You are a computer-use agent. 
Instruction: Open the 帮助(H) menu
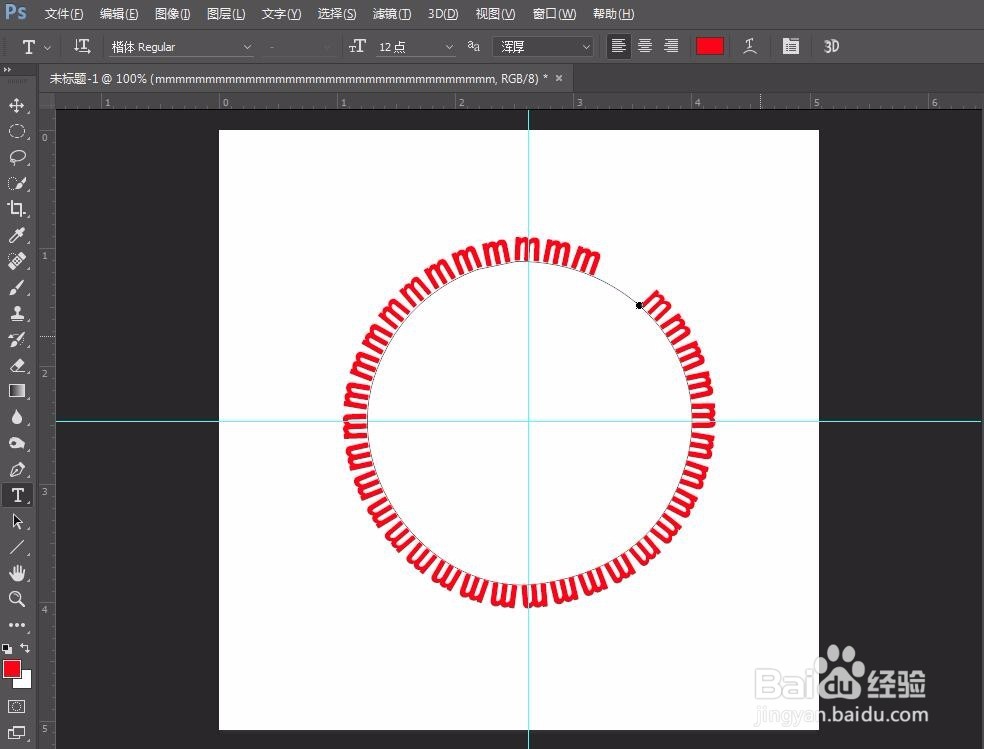tap(613, 14)
